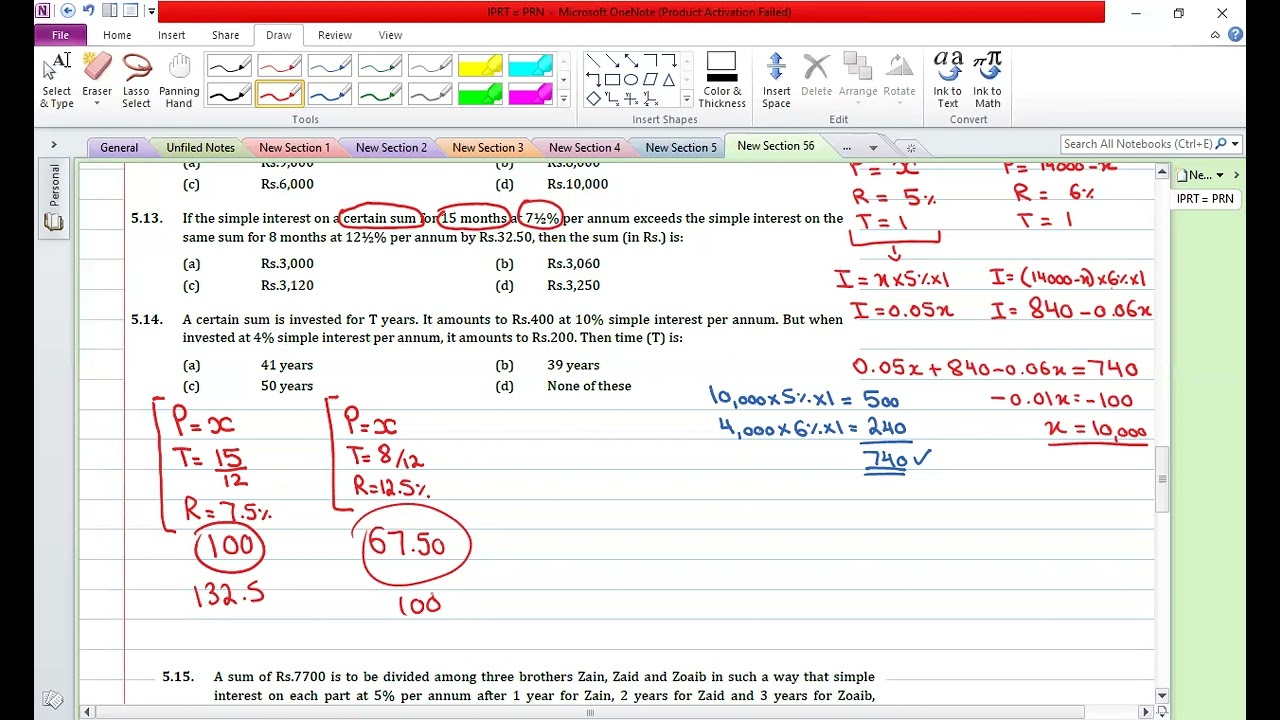This screenshot has width=1280, height=720.
Task: Pick the Panning Hand tool
Action: (x=179, y=80)
